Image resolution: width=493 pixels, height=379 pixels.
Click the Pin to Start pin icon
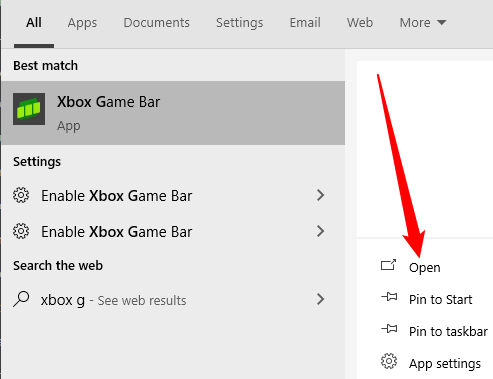point(389,297)
